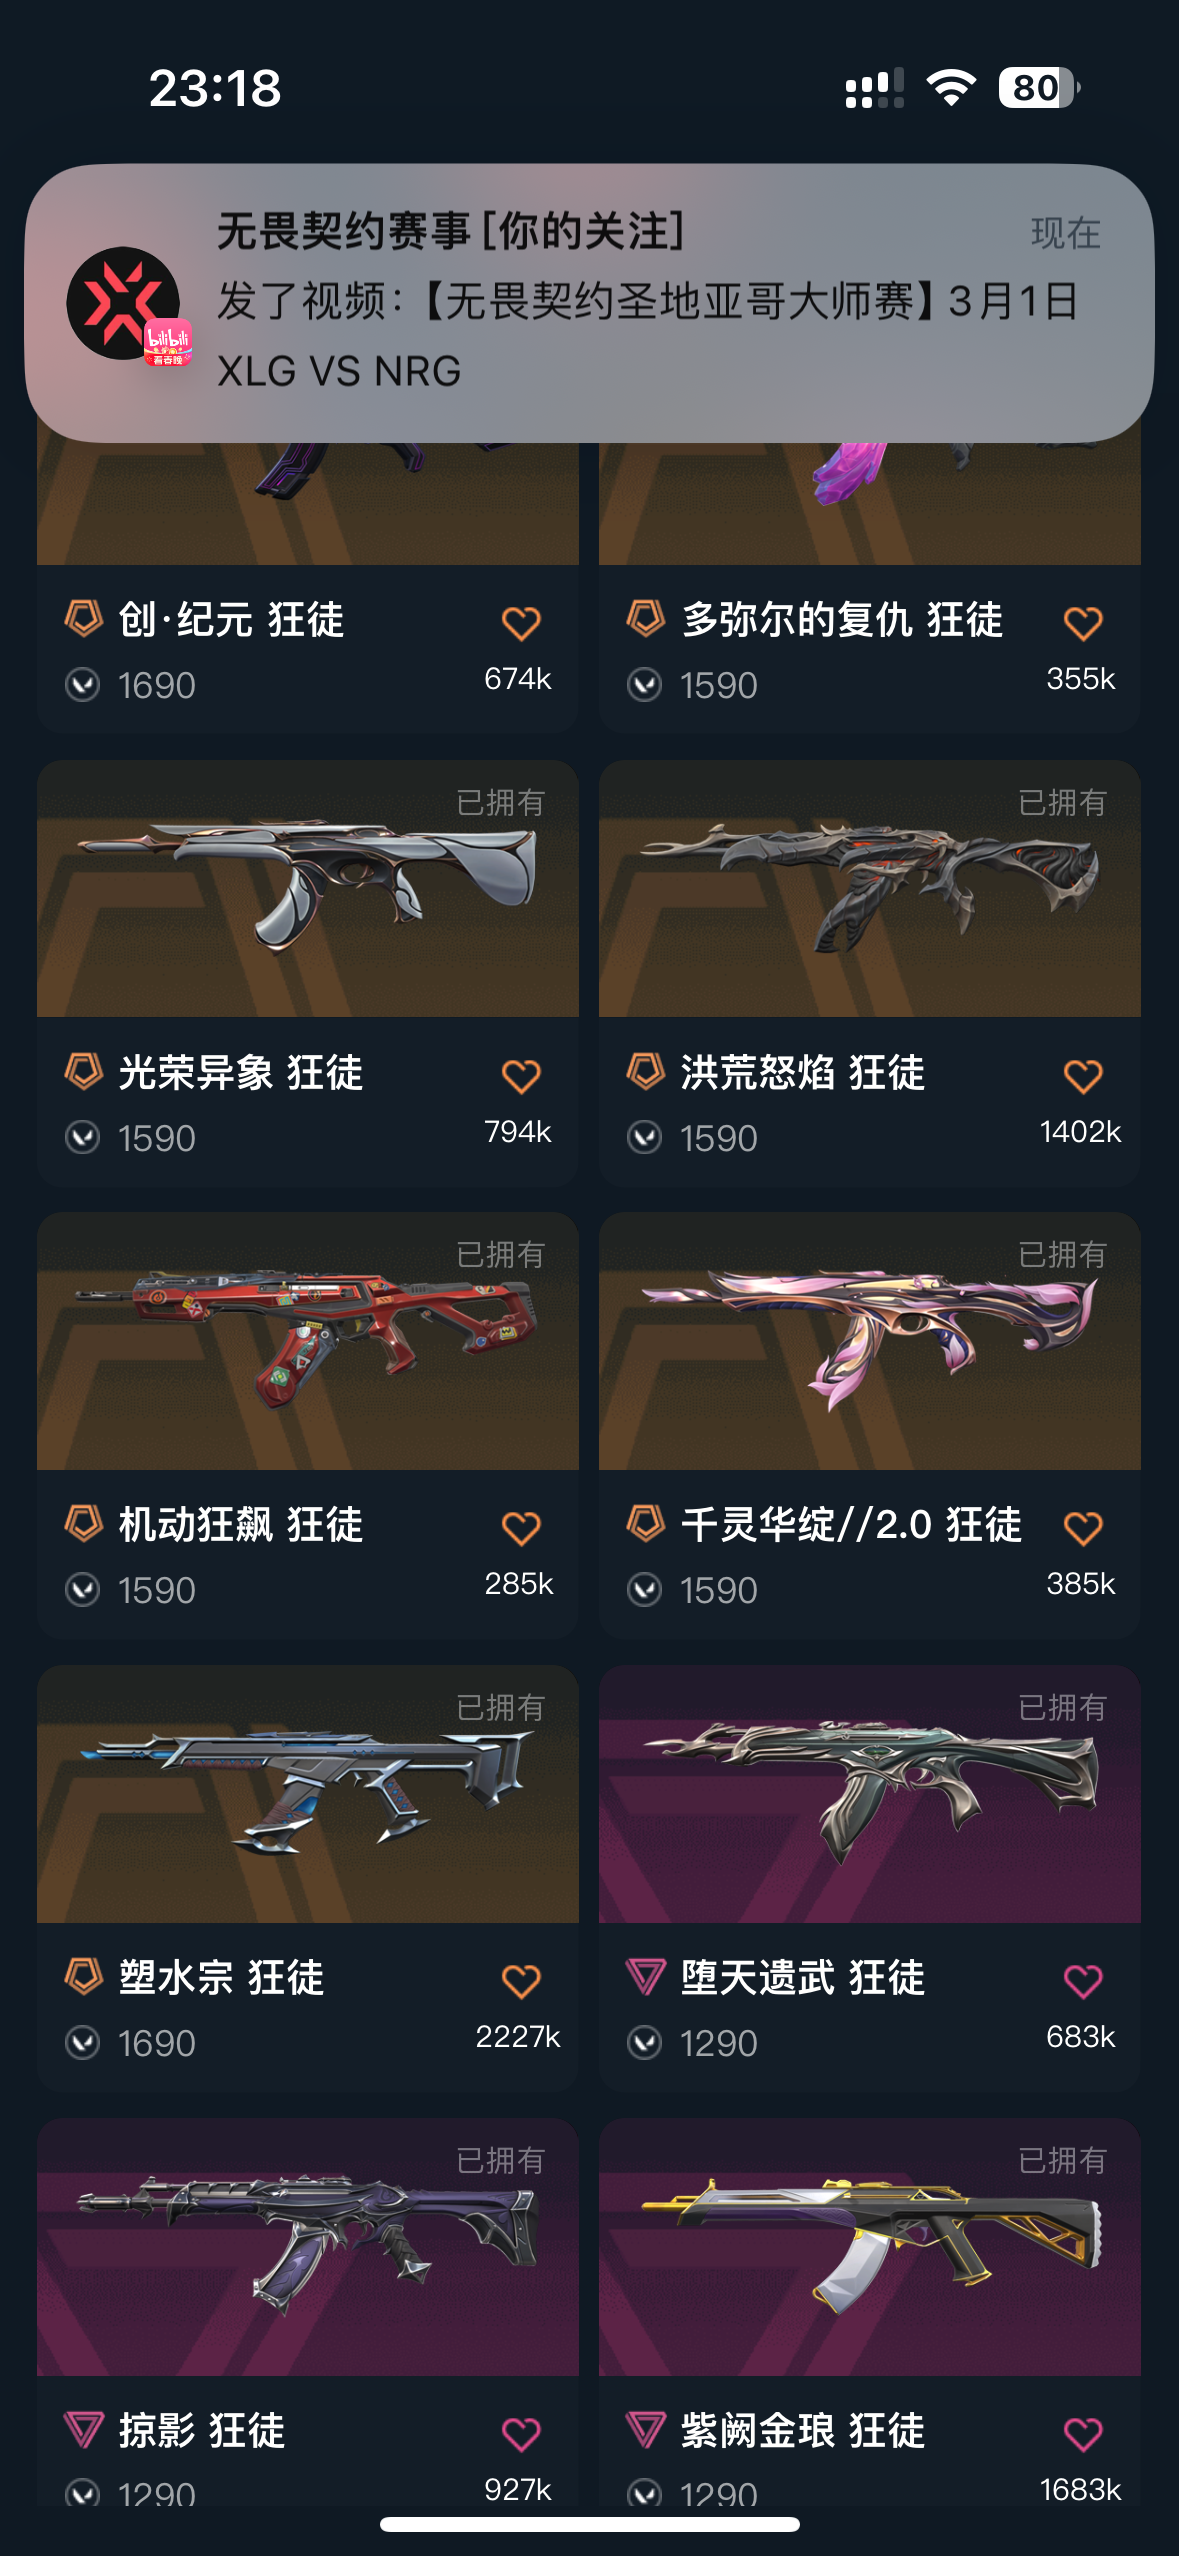Tap pink heart for 堕天遗武 狂徒
Image resolution: width=1179 pixels, height=2556 pixels.
[x=1083, y=1982]
